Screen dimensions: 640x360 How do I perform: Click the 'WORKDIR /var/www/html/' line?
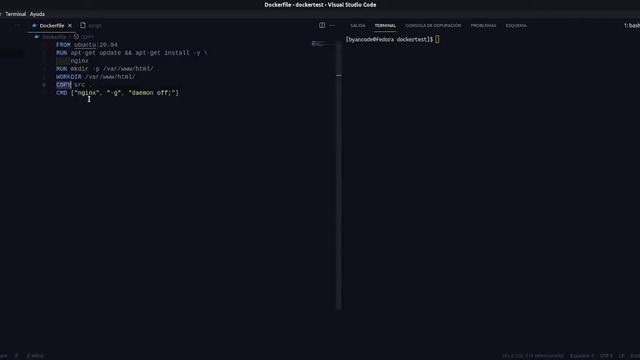coord(96,77)
